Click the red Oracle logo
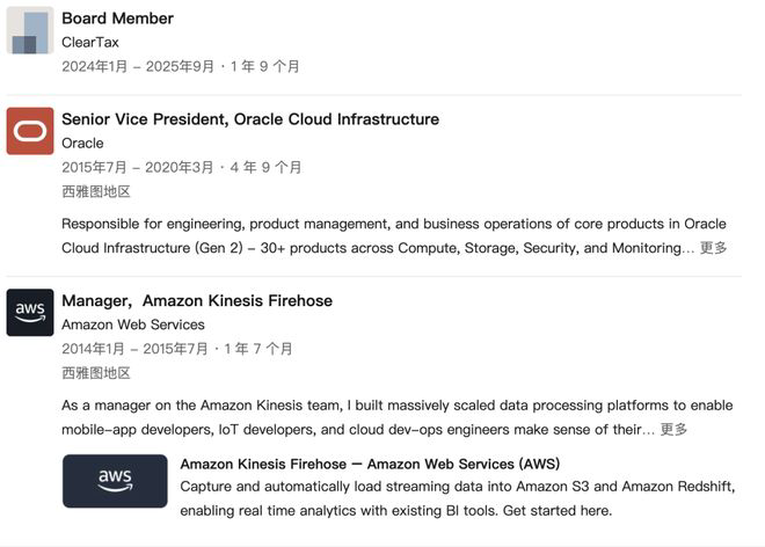The width and height of the screenshot is (765, 547). 30,131
